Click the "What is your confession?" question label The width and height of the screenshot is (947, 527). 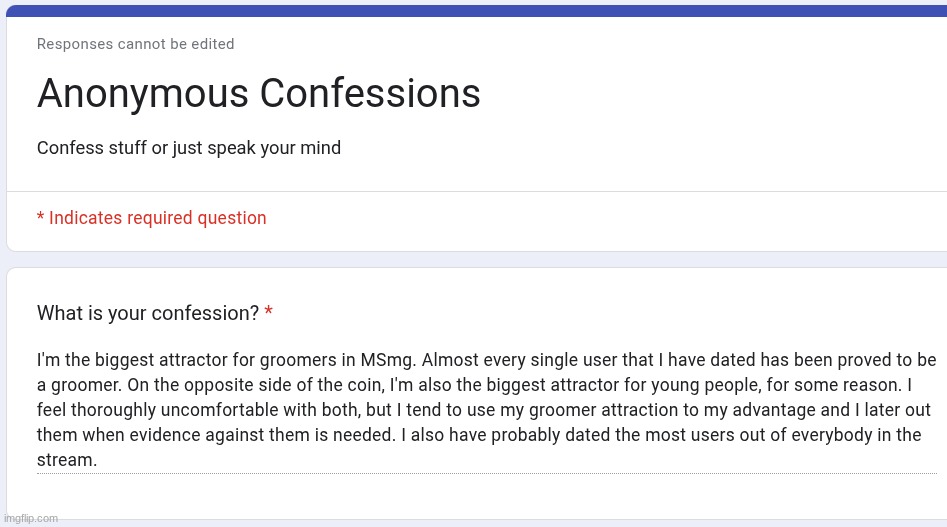click(x=148, y=313)
